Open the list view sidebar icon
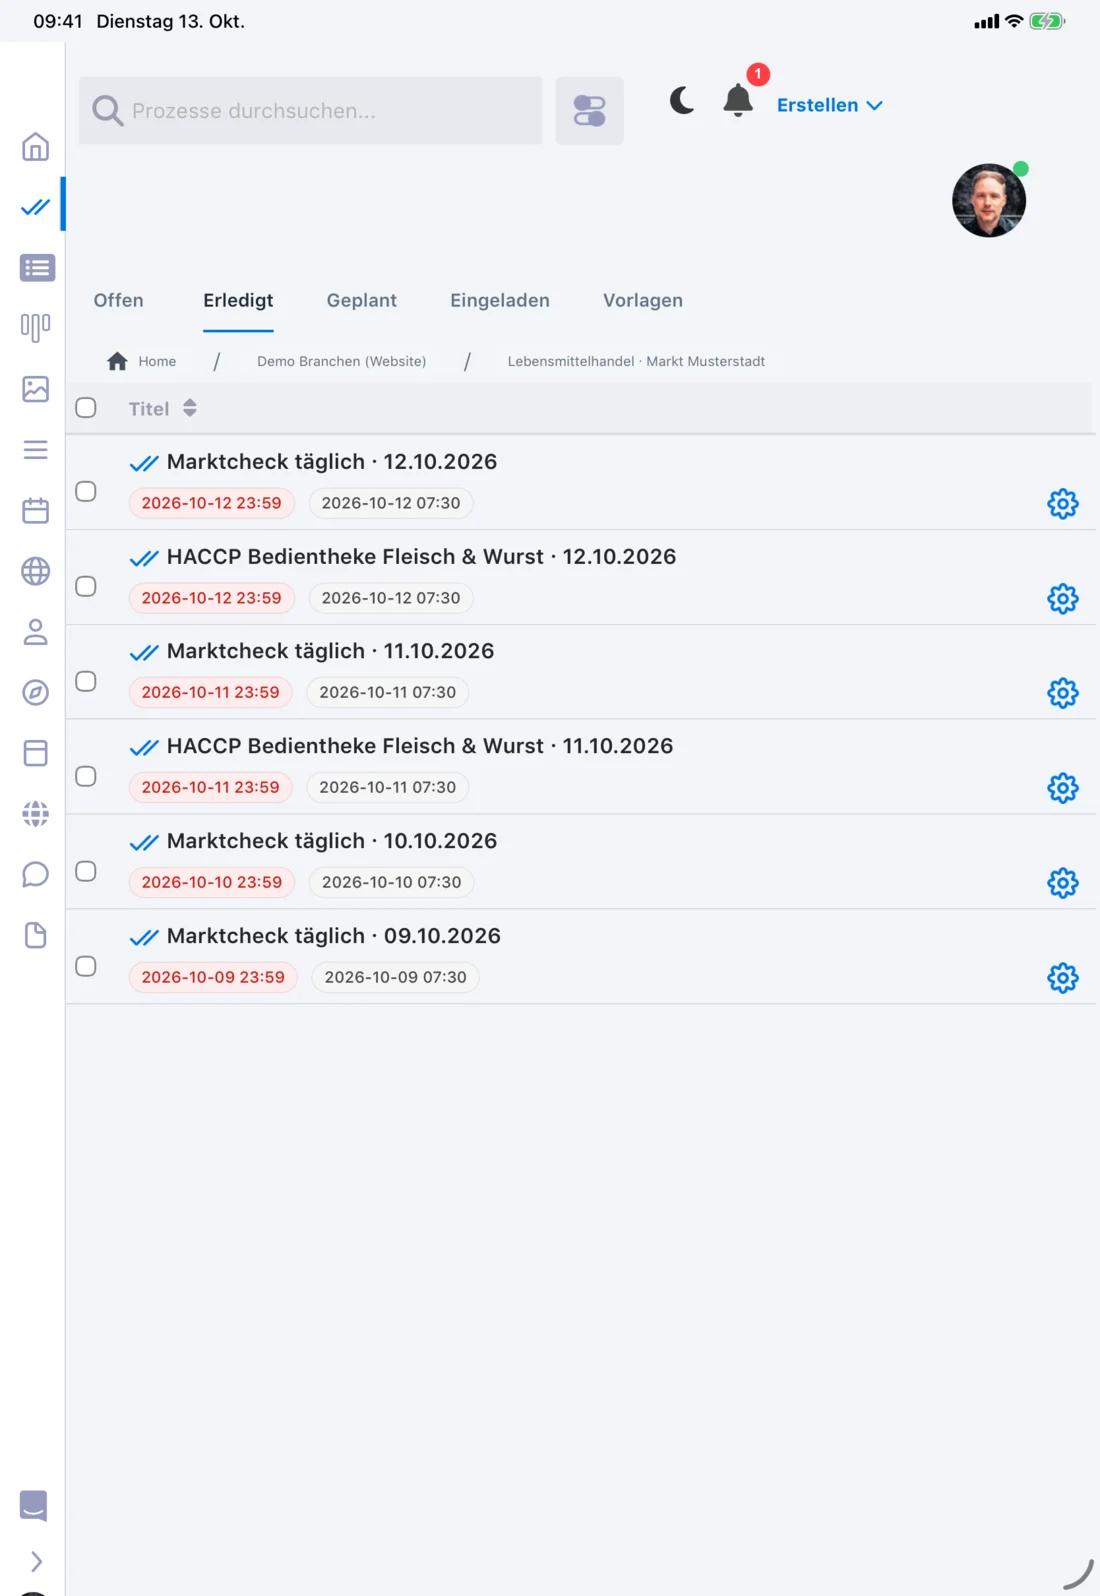This screenshot has height=1596, width=1100. point(37,268)
